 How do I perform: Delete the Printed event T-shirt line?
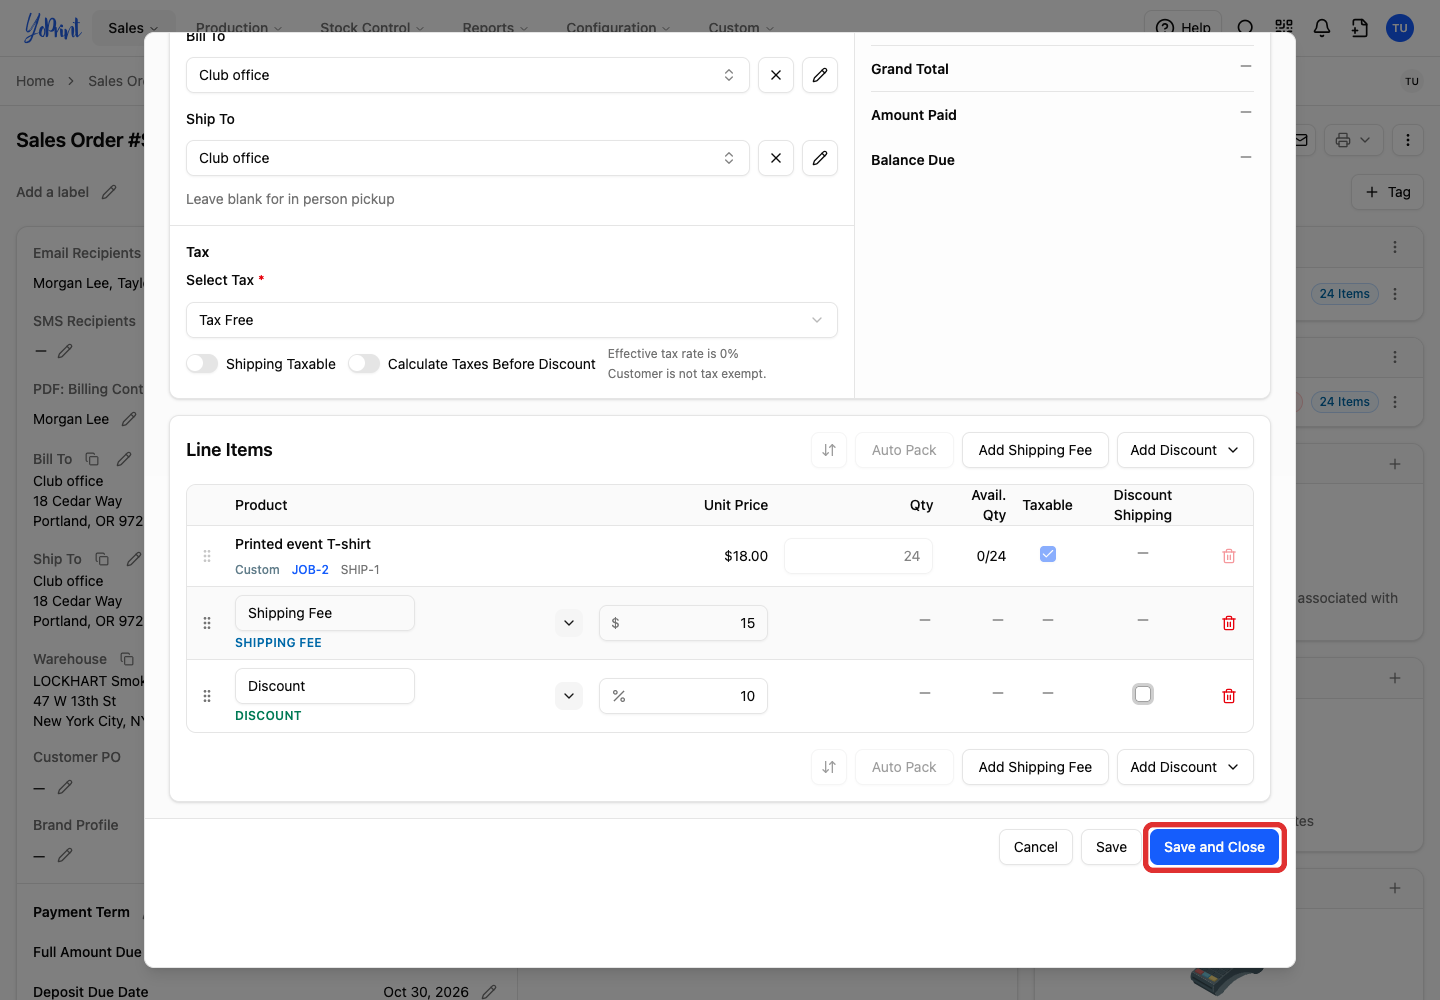(x=1229, y=556)
